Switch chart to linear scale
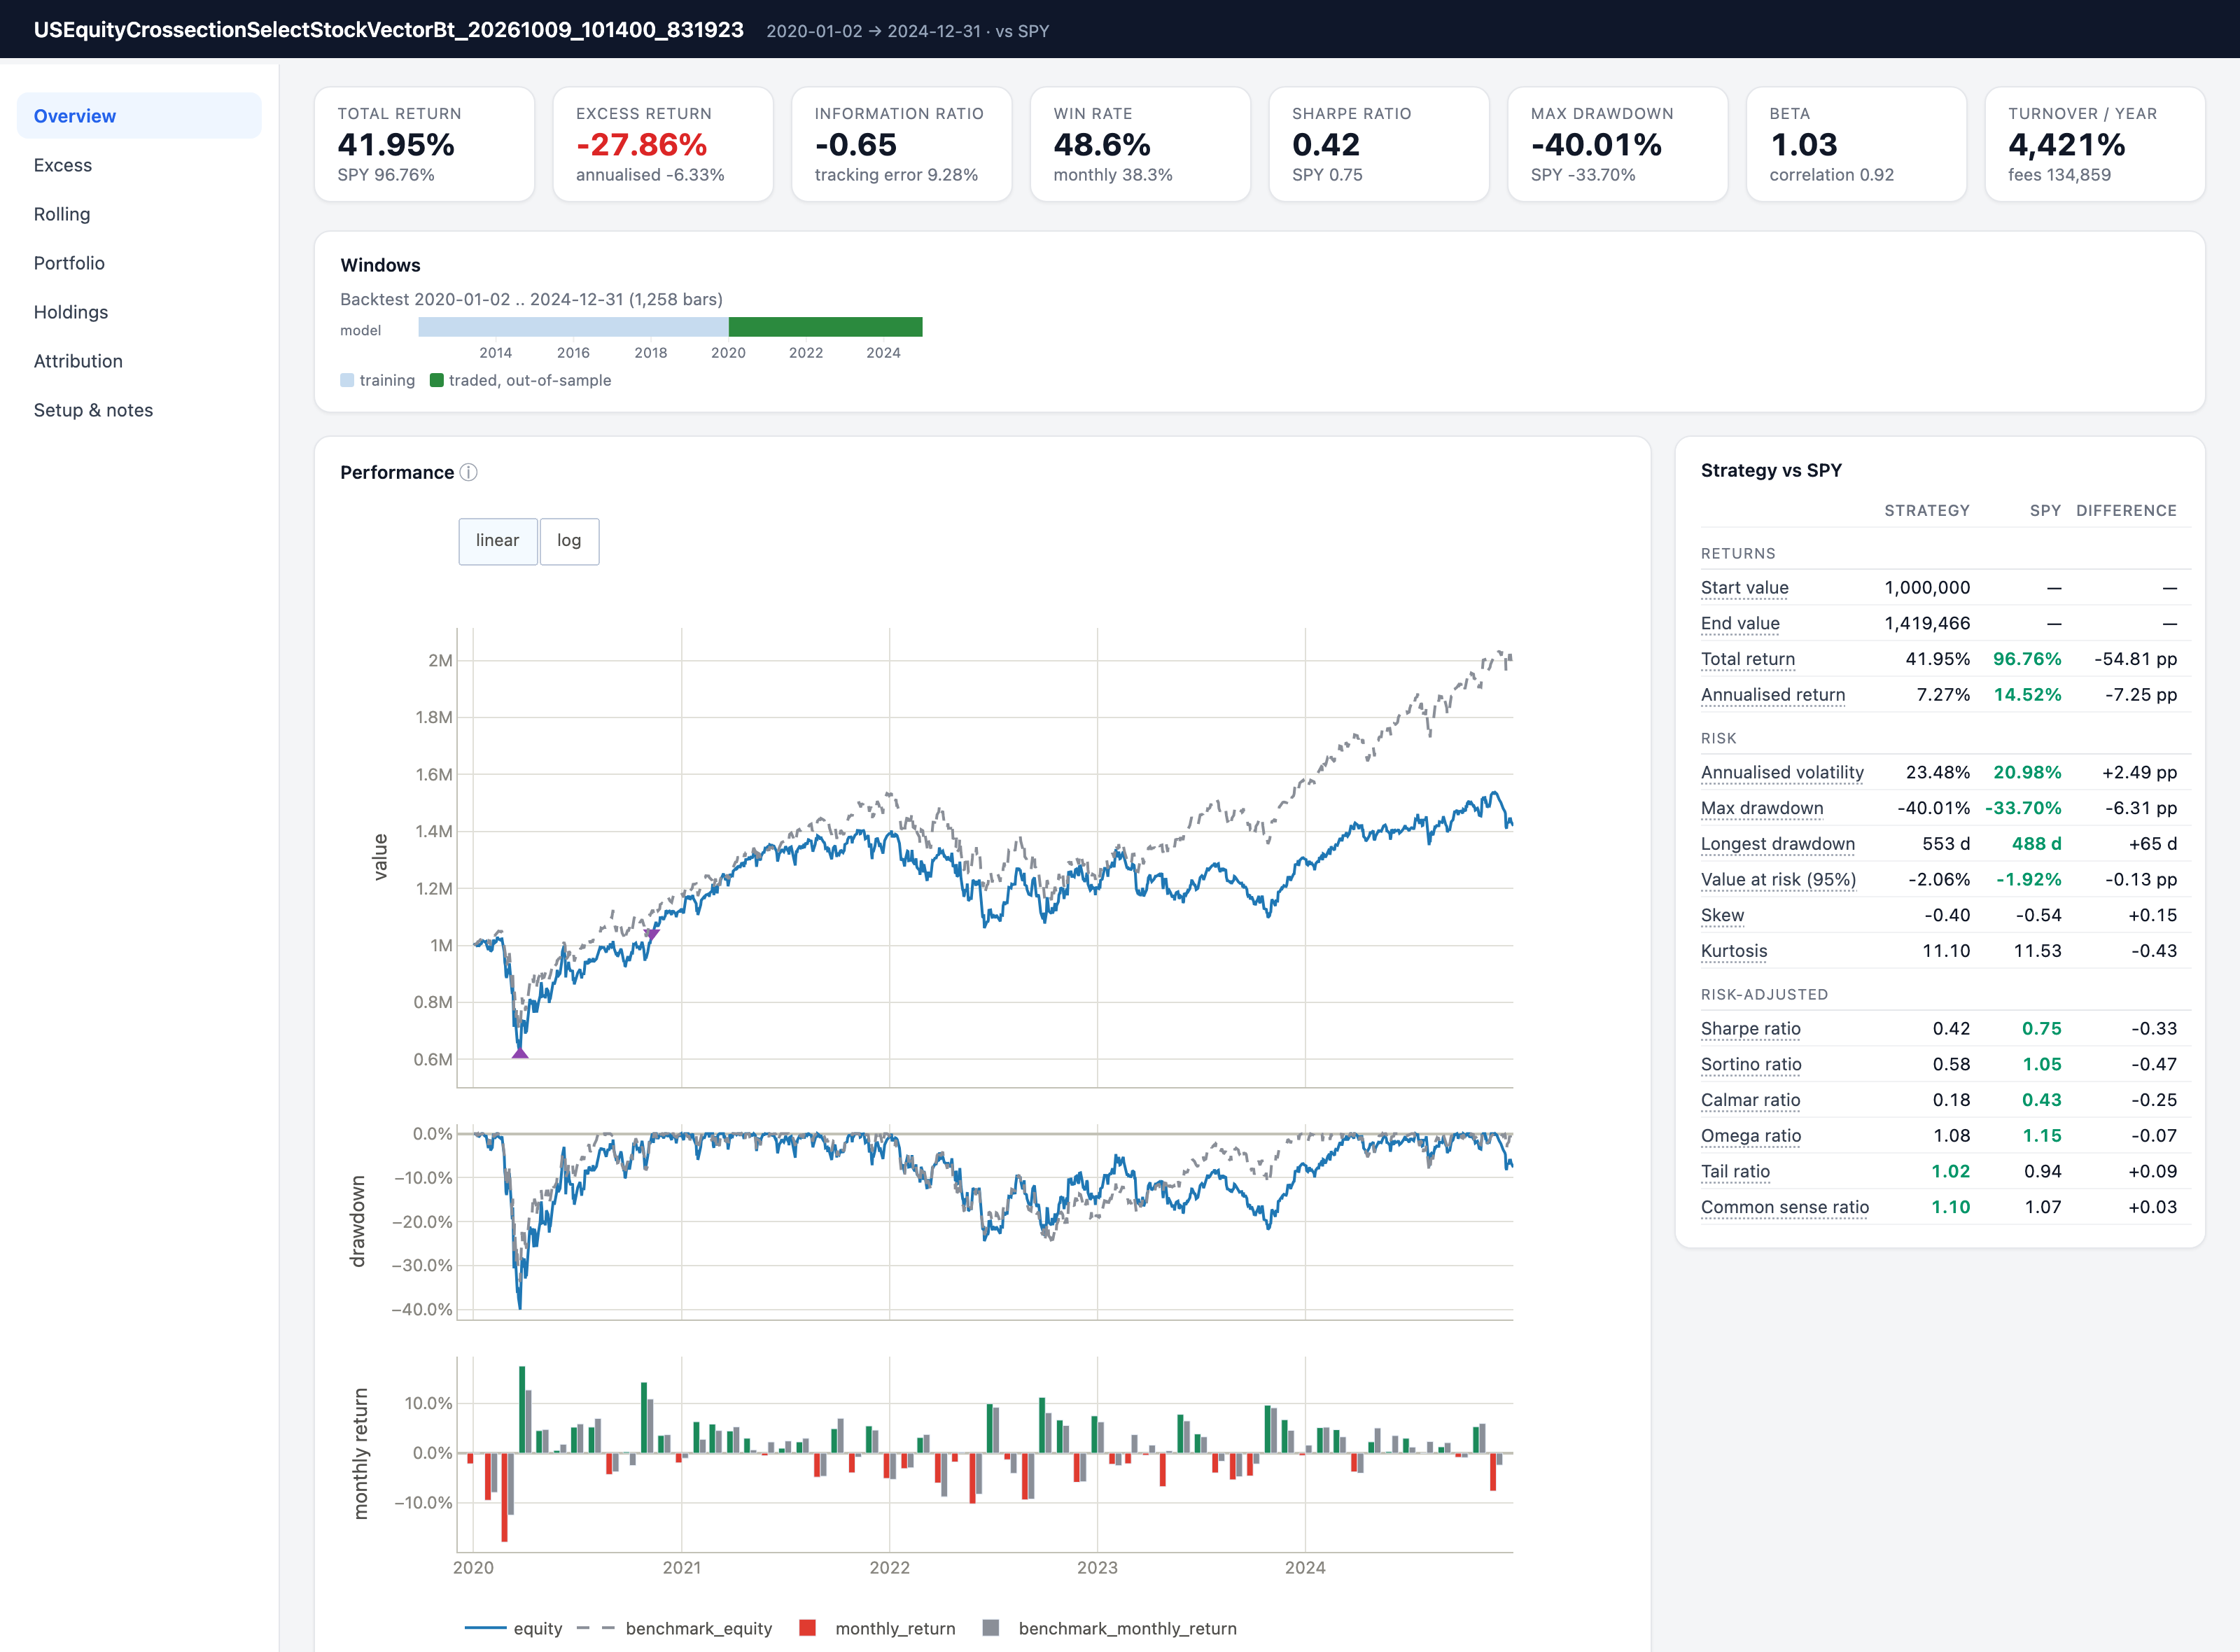2240x1652 pixels. 497,541
